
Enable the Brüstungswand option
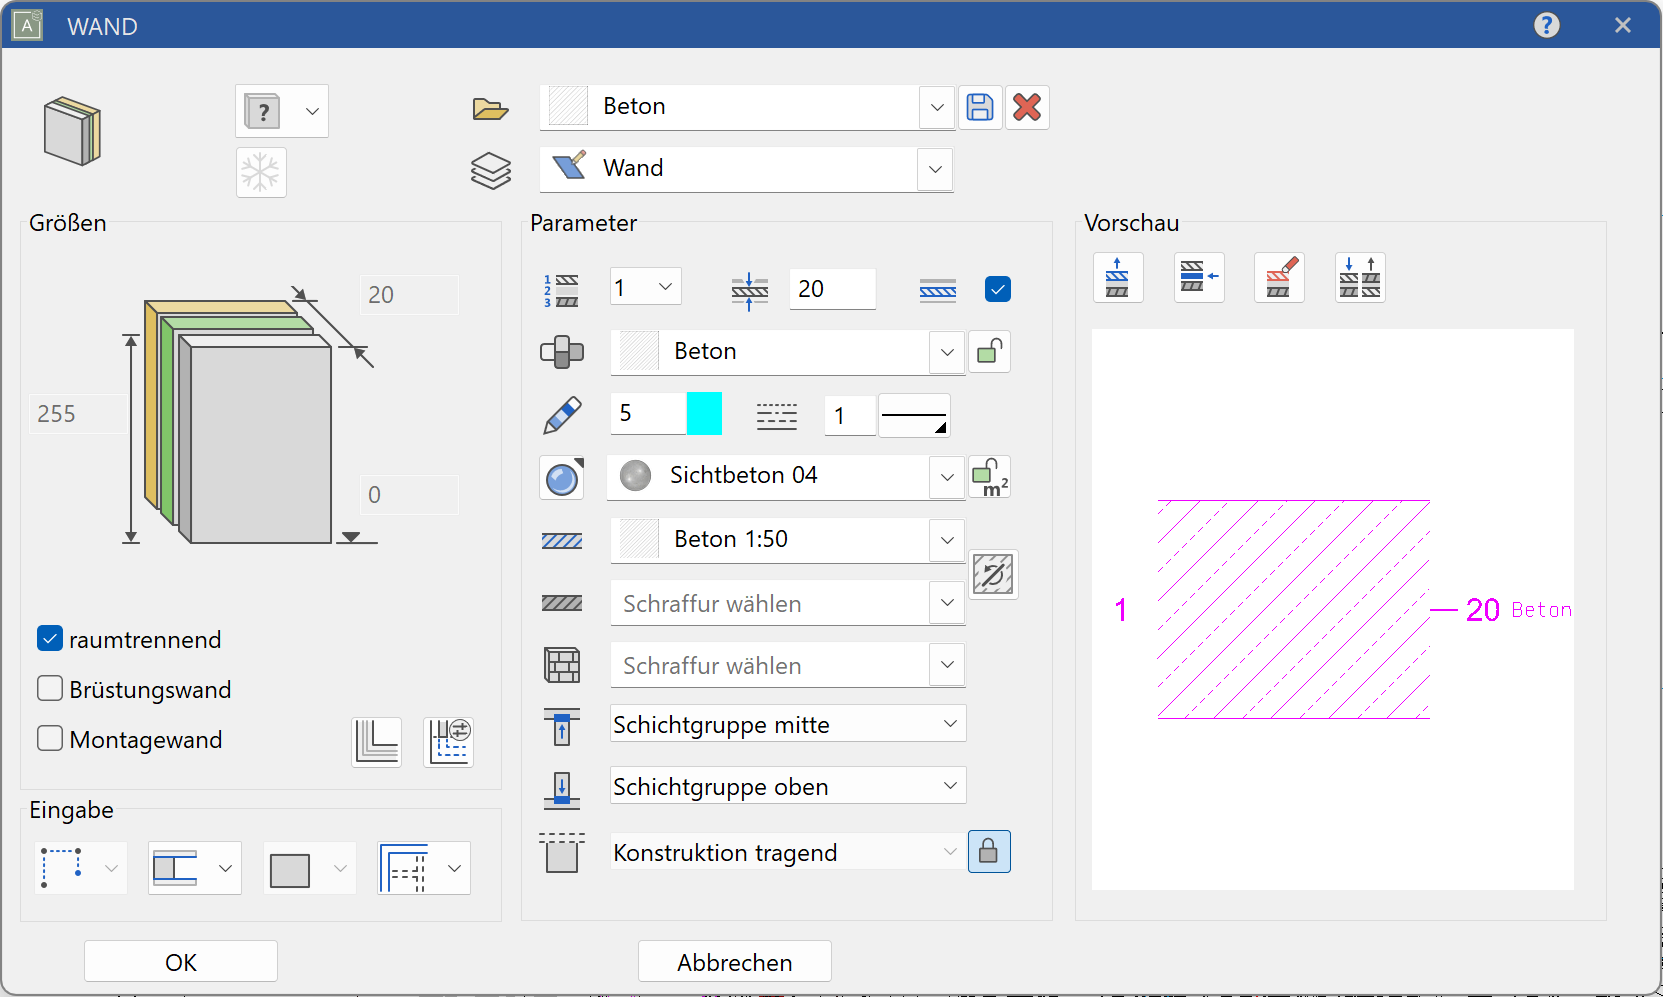pos(49,688)
